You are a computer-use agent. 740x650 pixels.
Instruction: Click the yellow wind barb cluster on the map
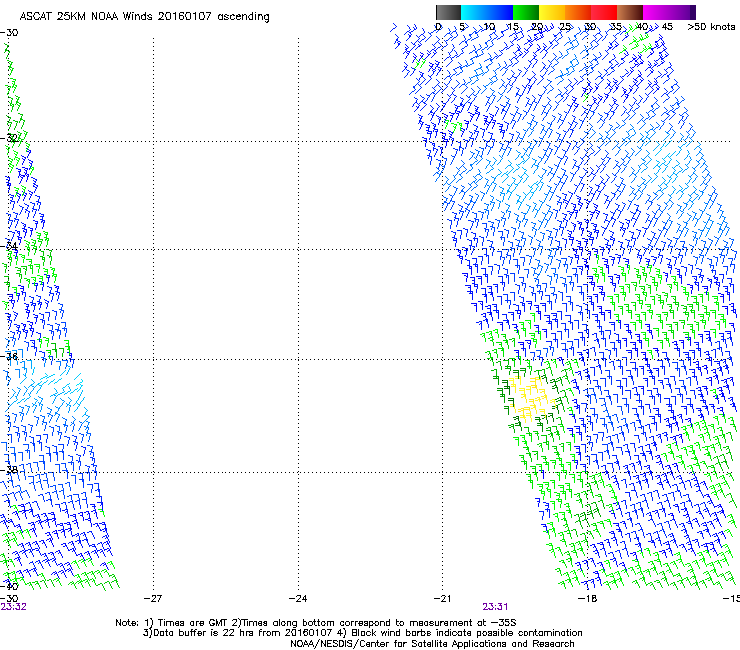[530, 397]
